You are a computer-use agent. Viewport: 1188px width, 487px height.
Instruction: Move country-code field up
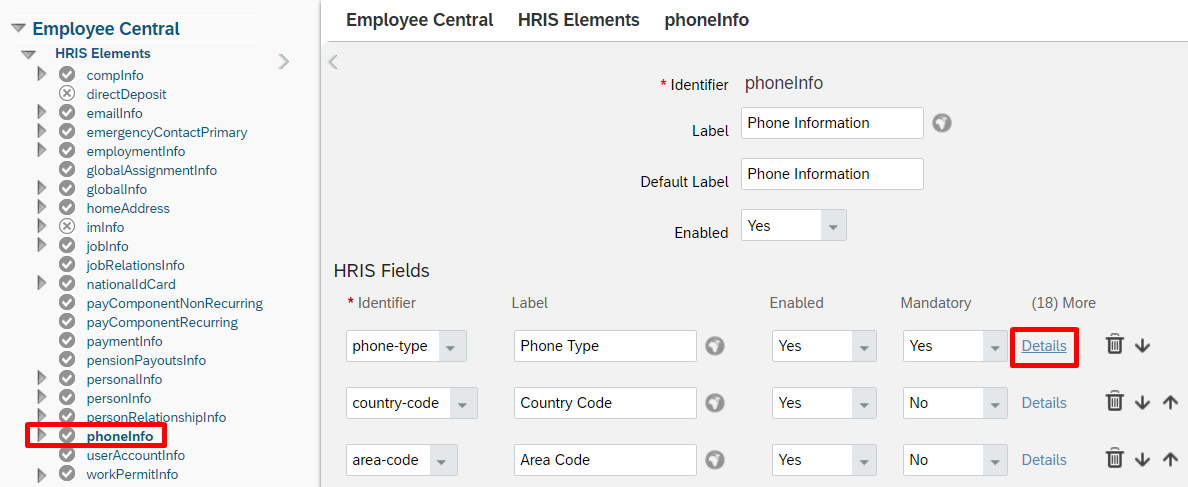(x=1170, y=403)
